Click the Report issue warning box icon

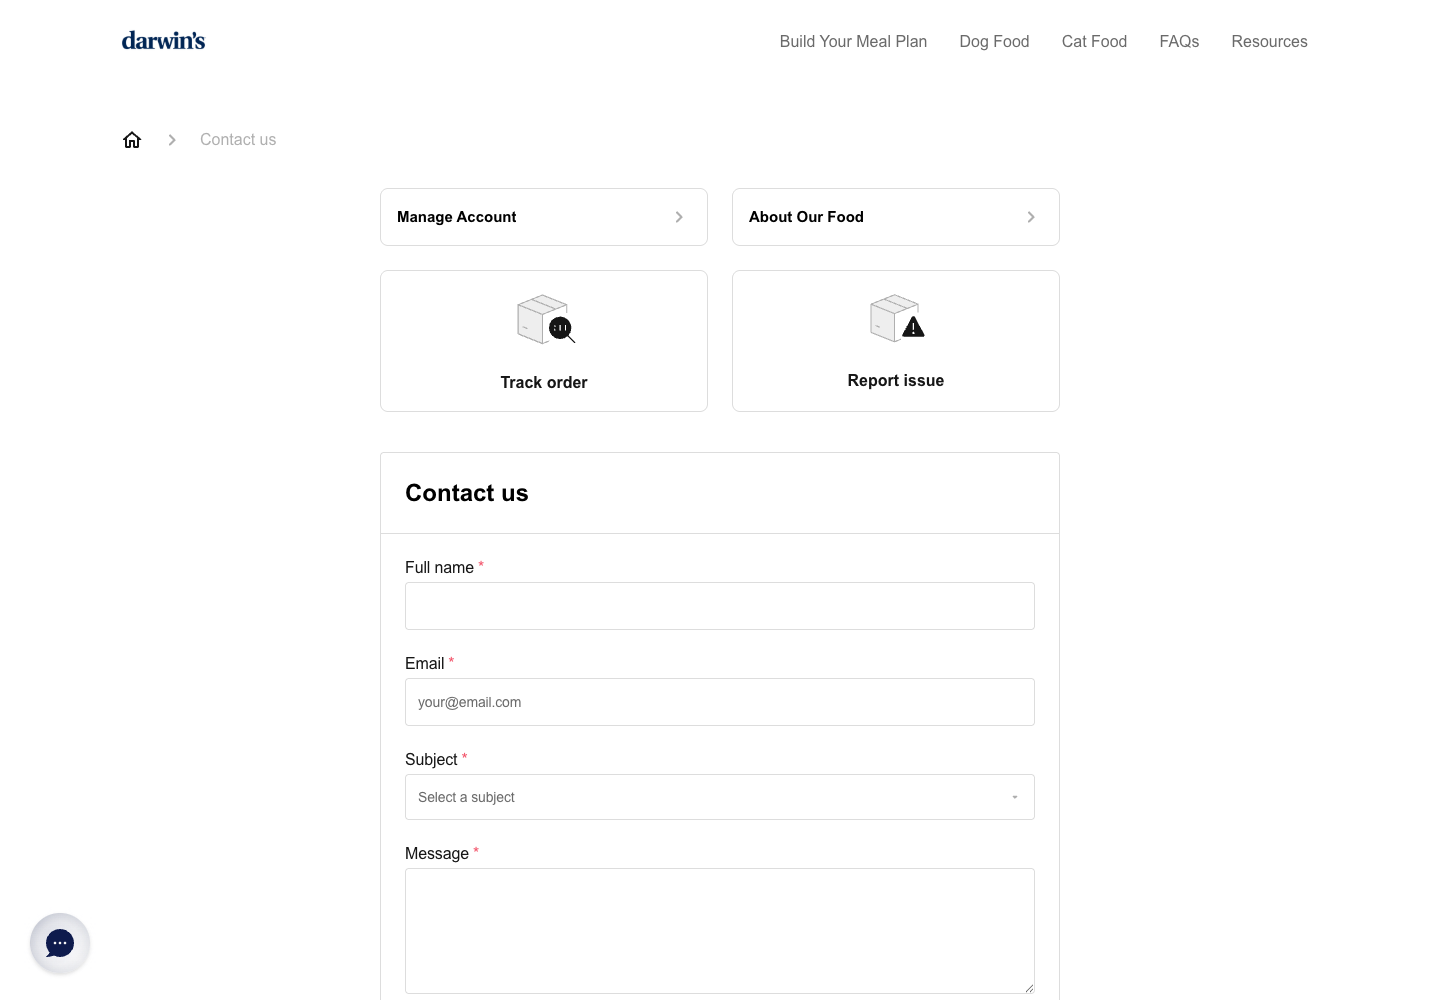(x=897, y=318)
